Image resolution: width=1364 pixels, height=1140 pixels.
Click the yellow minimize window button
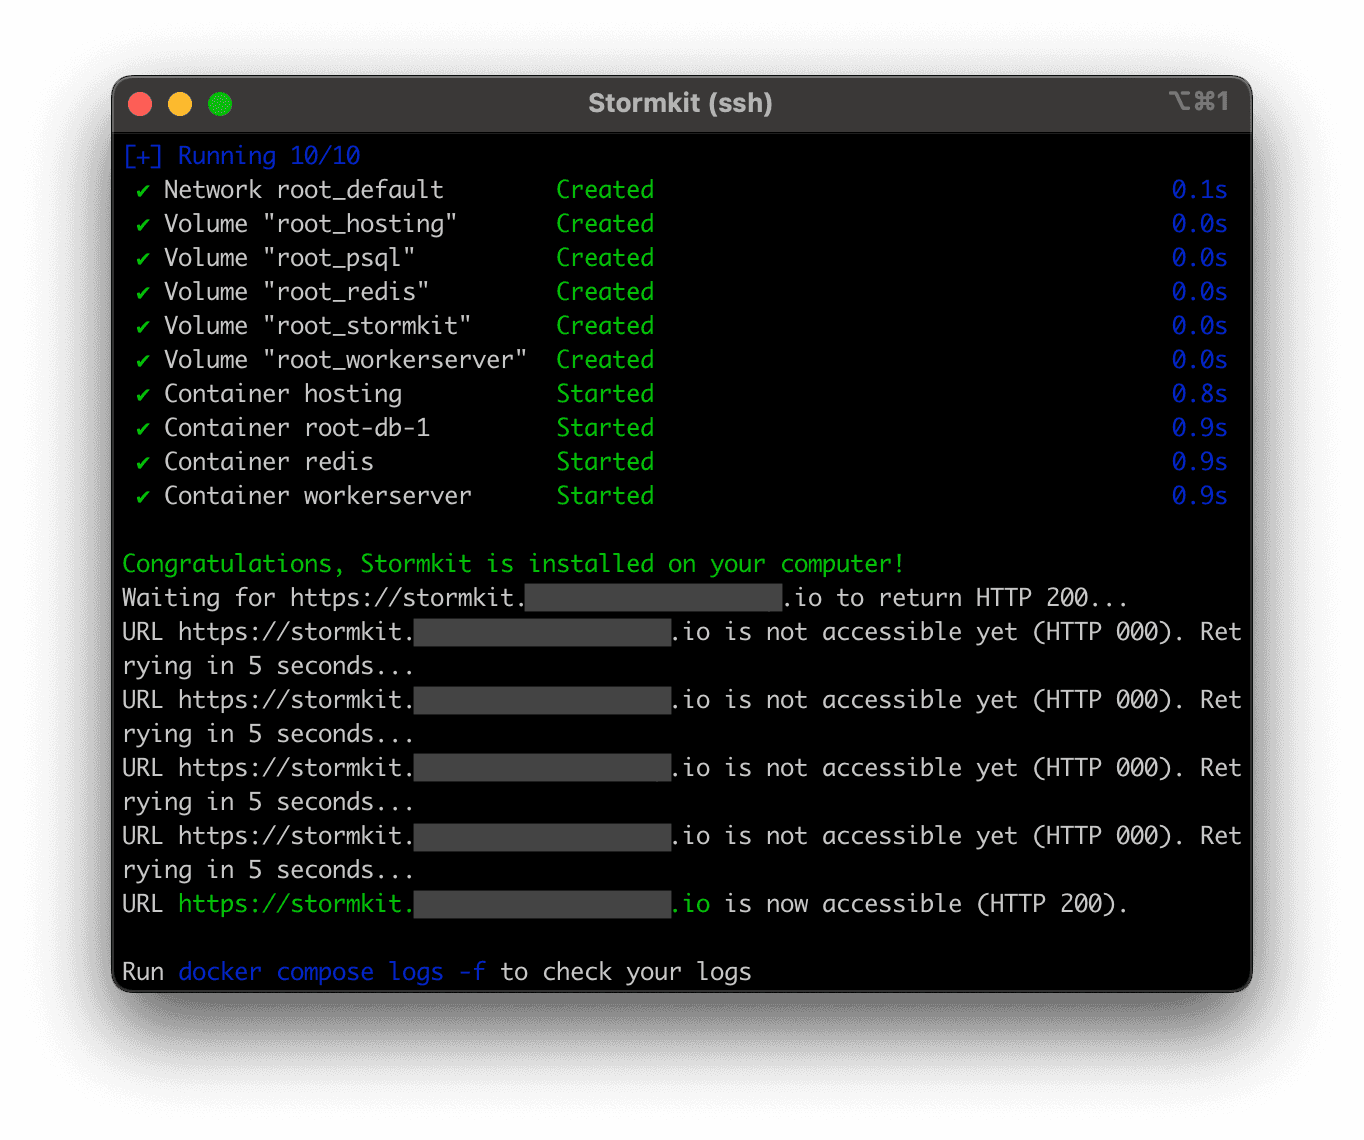point(180,104)
